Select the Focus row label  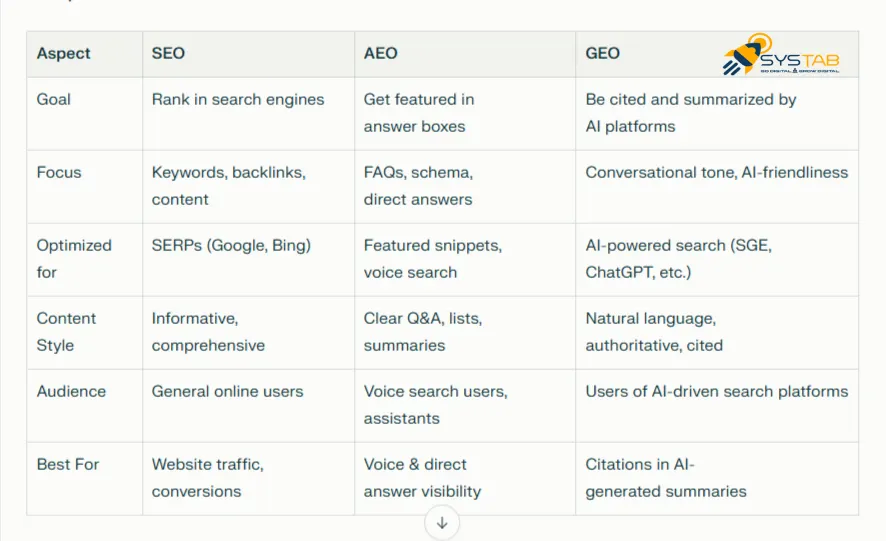59,172
